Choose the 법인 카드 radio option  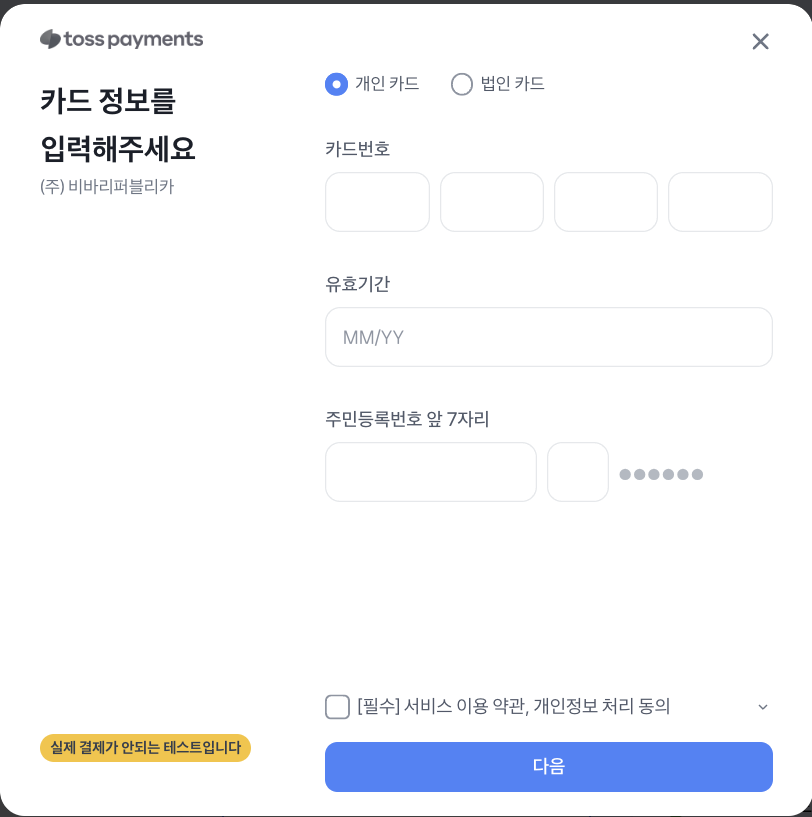tap(462, 84)
